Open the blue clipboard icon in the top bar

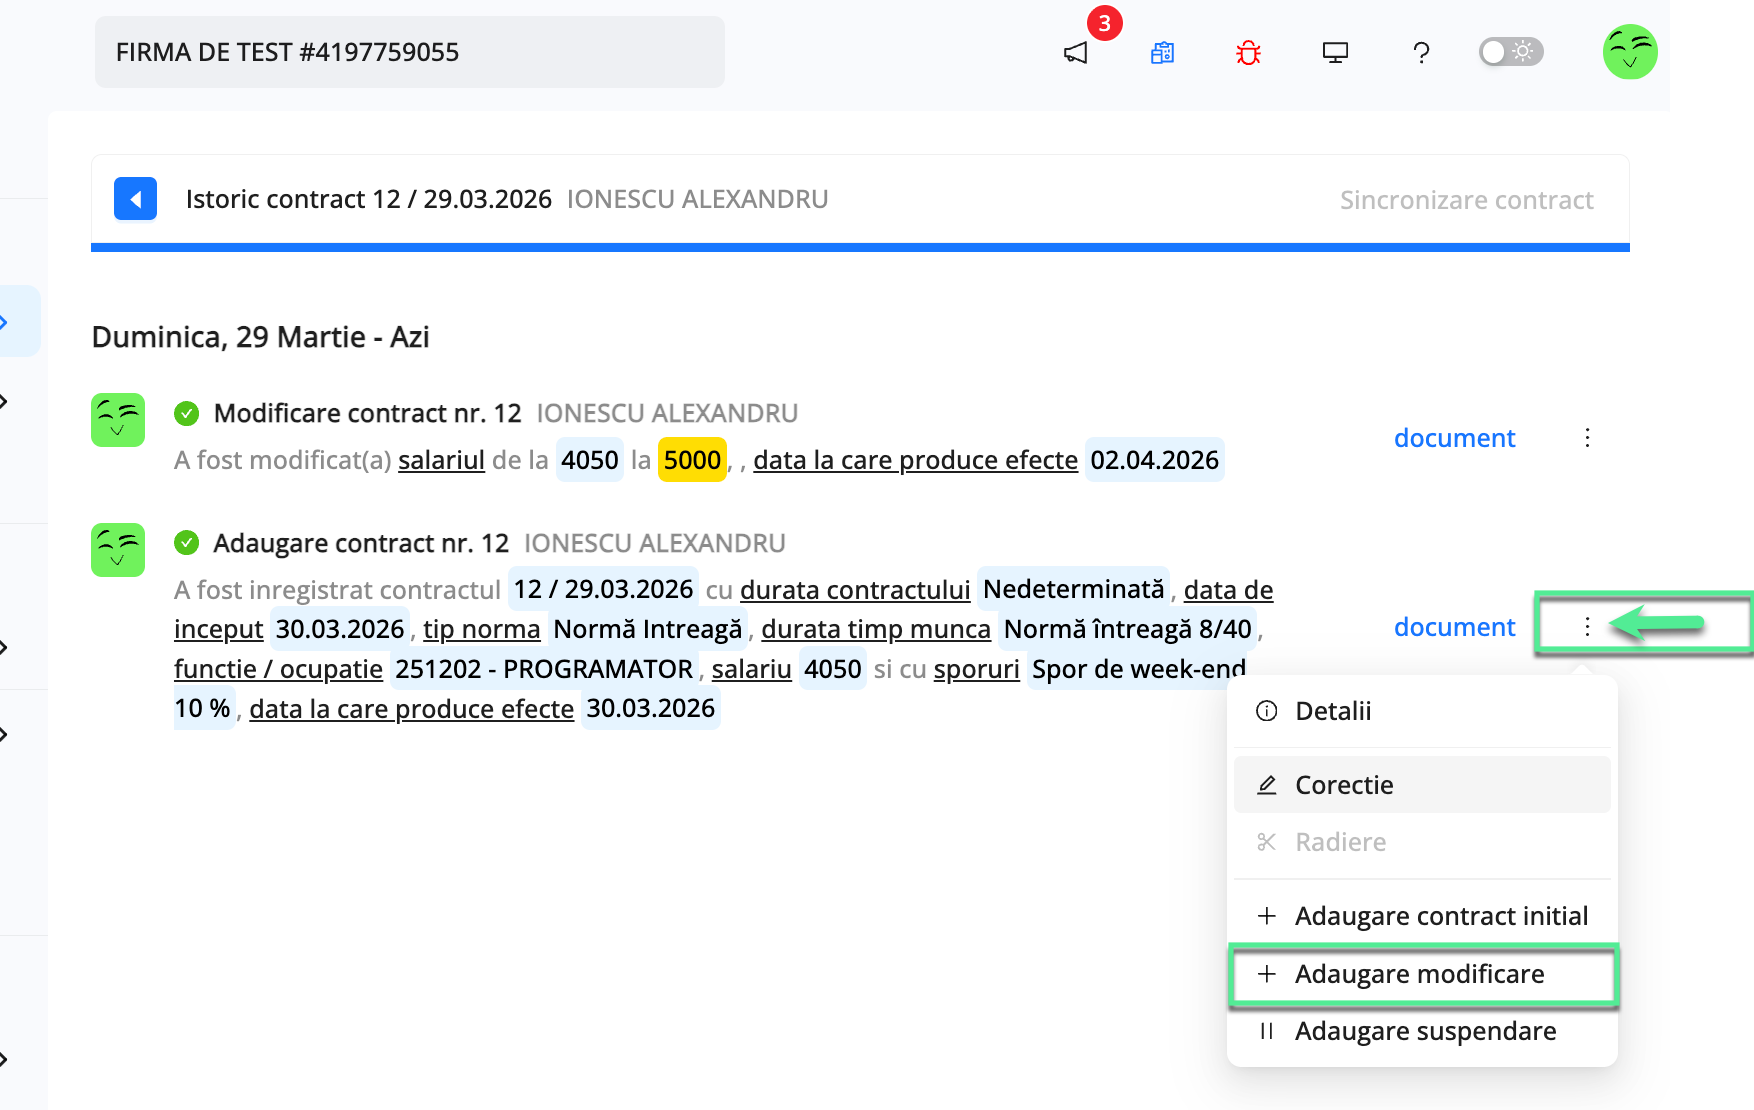(x=1162, y=52)
